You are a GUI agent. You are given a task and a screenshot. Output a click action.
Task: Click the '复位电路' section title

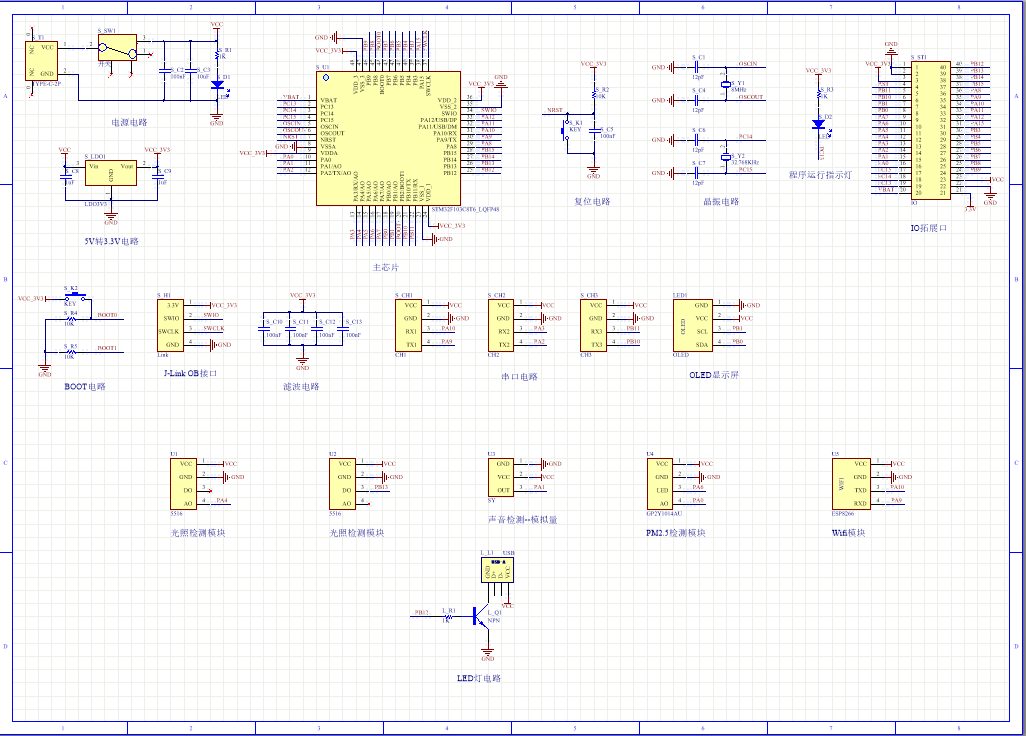coord(592,202)
